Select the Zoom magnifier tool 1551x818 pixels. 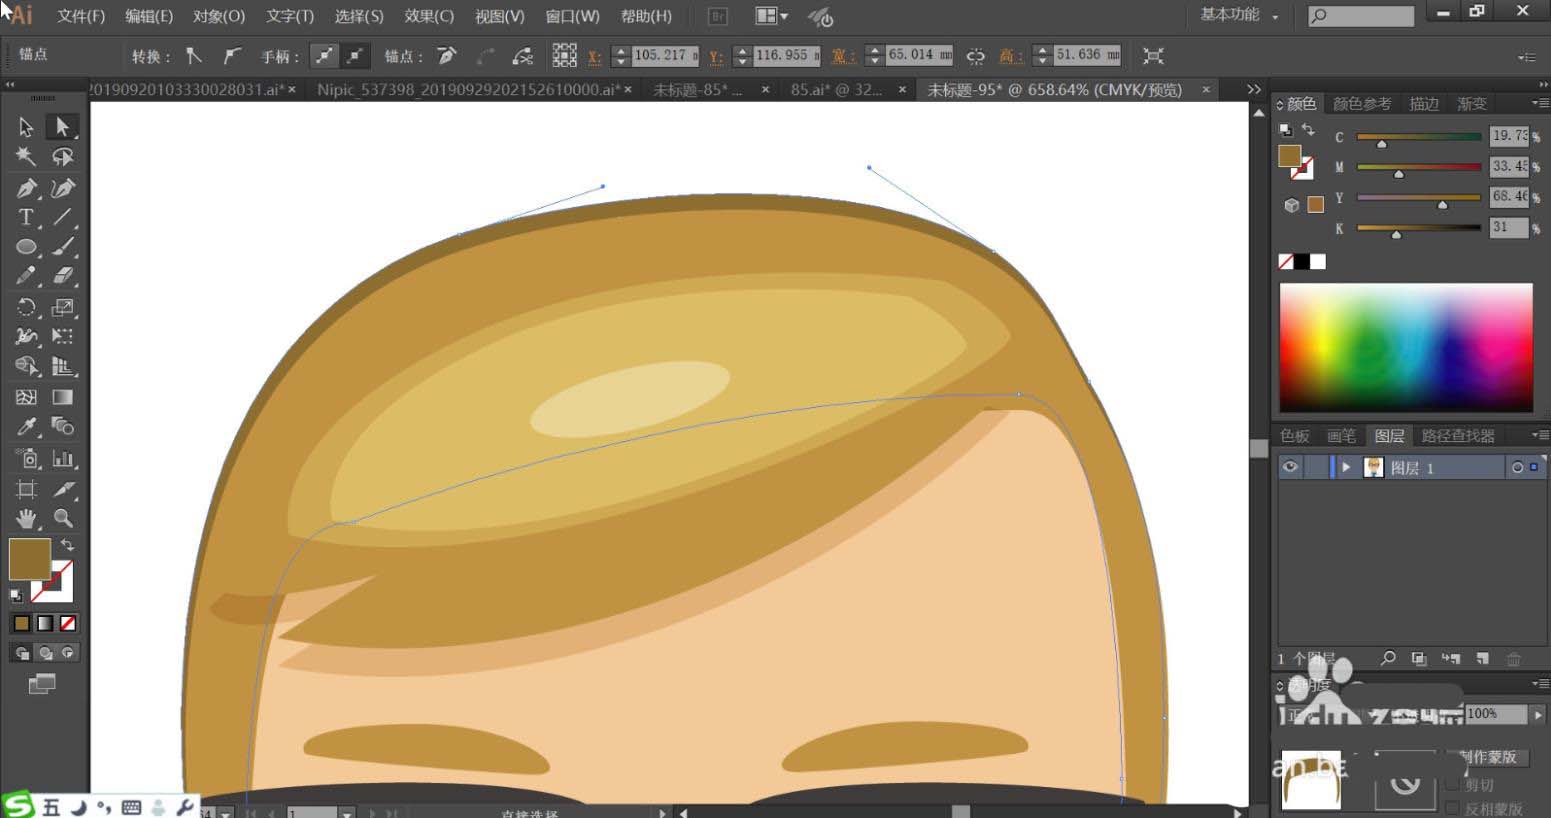click(63, 518)
